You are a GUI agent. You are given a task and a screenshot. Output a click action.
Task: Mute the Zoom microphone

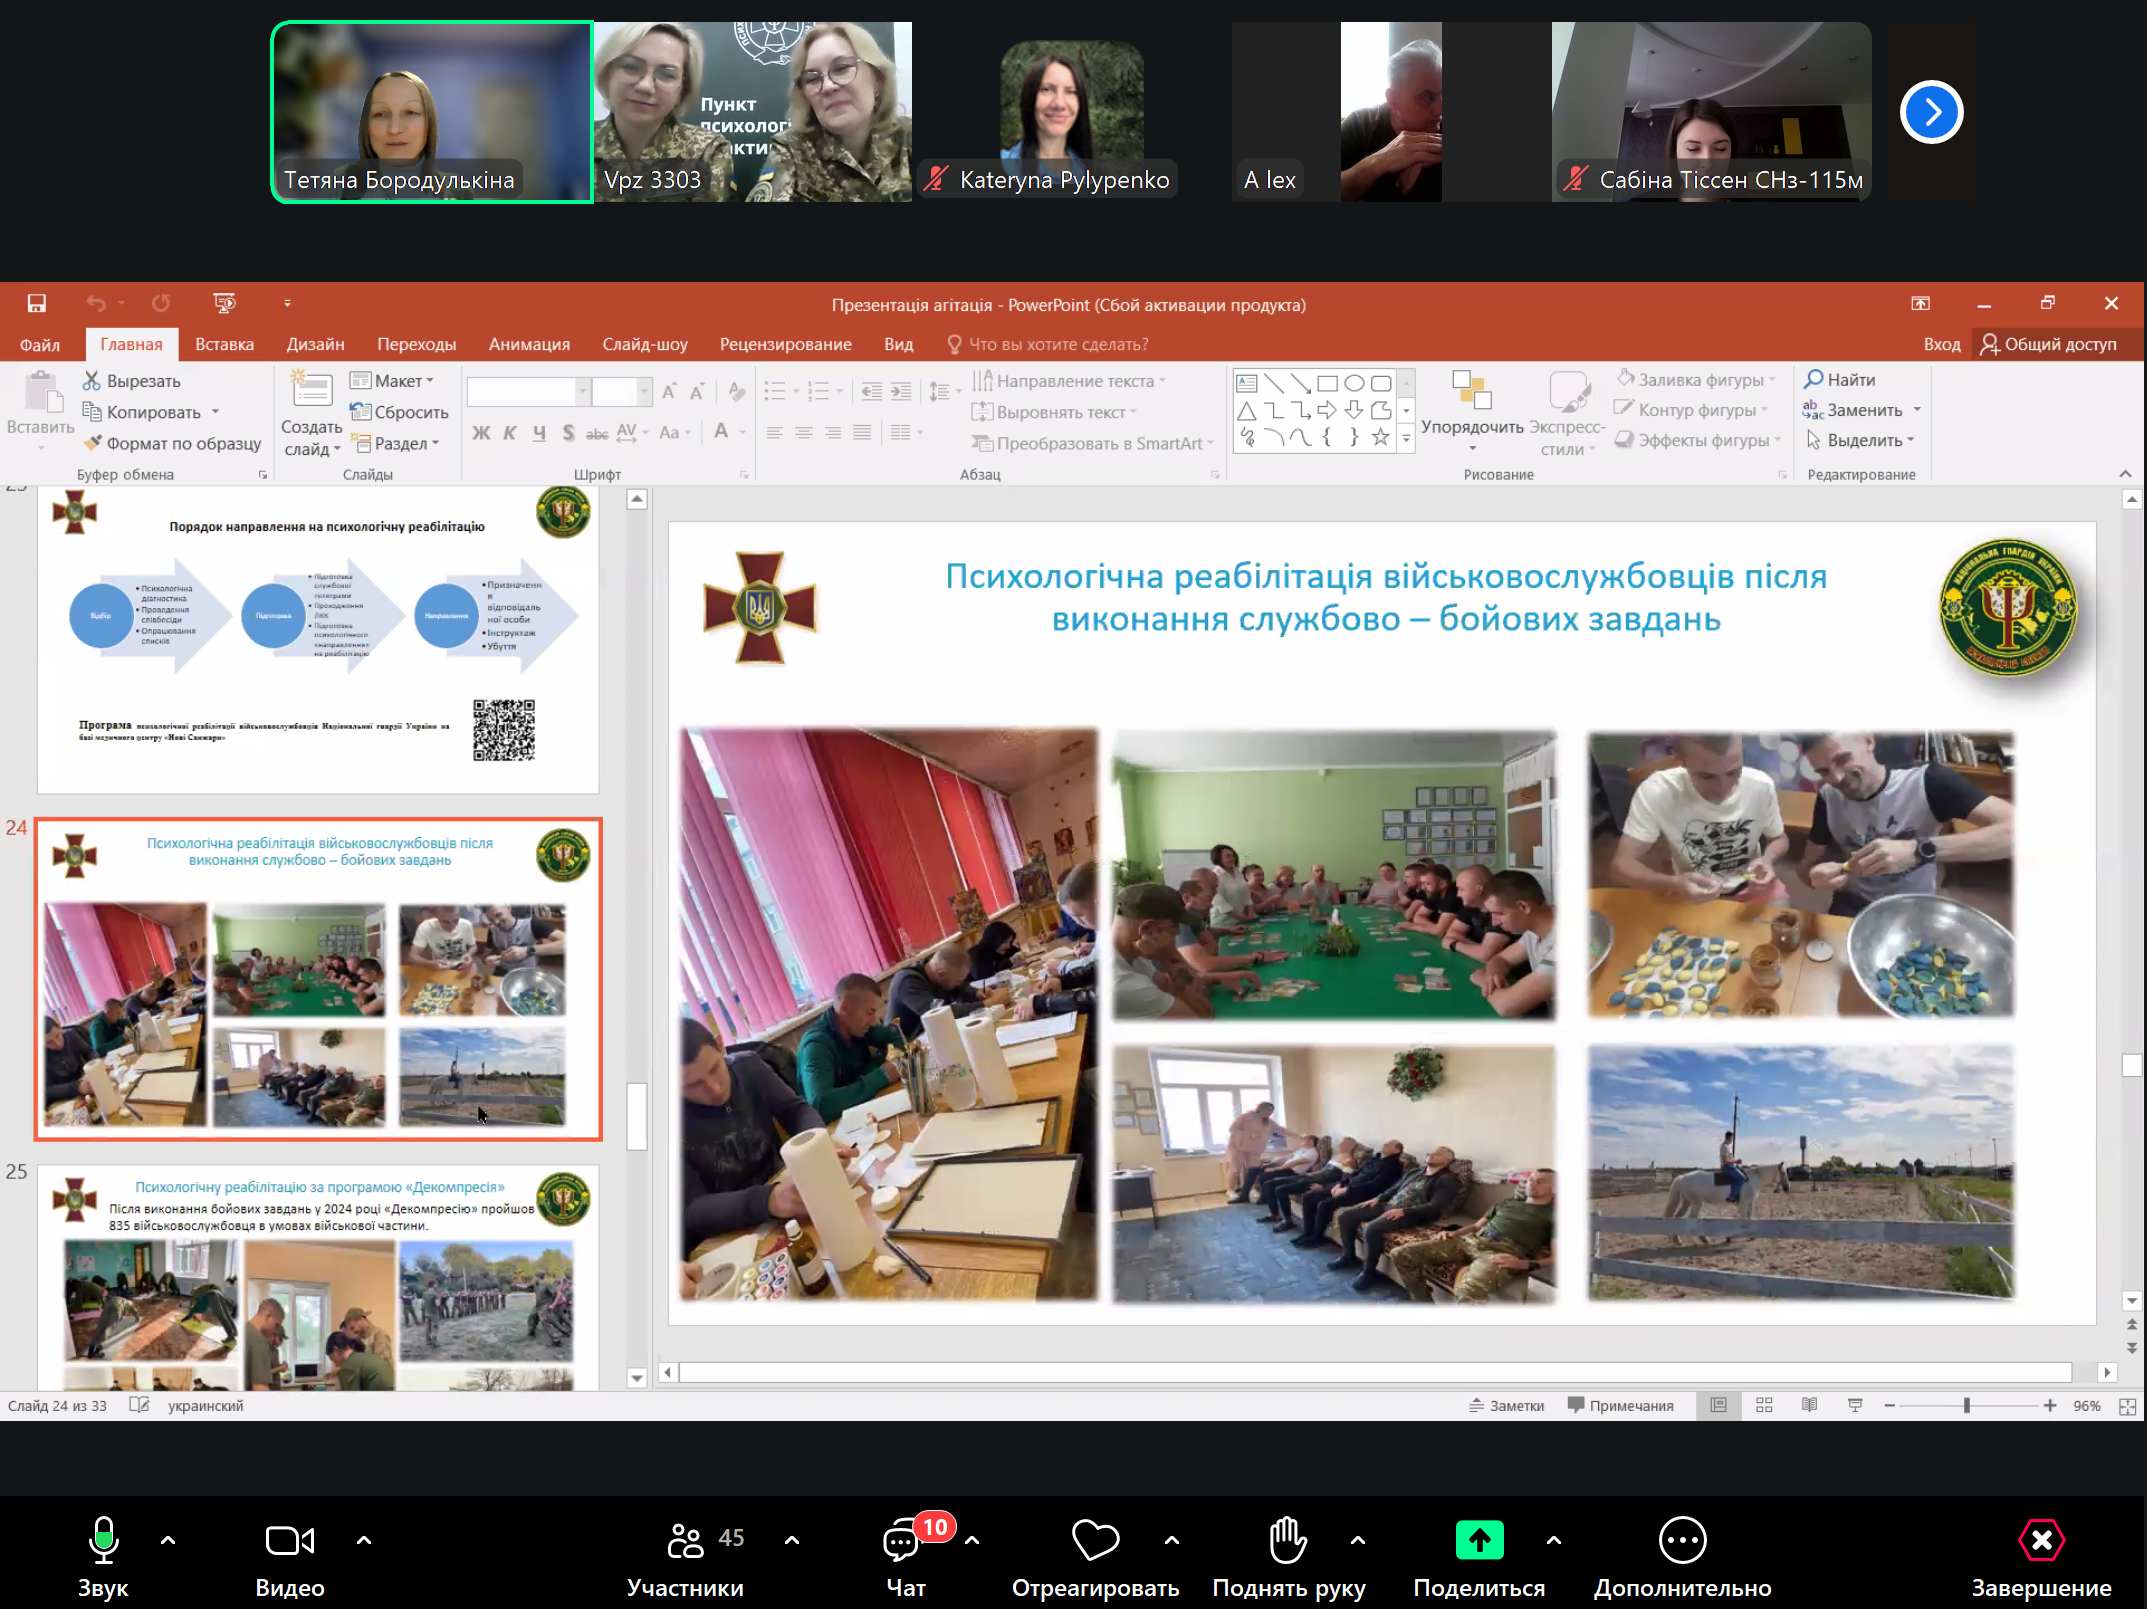point(103,1540)
